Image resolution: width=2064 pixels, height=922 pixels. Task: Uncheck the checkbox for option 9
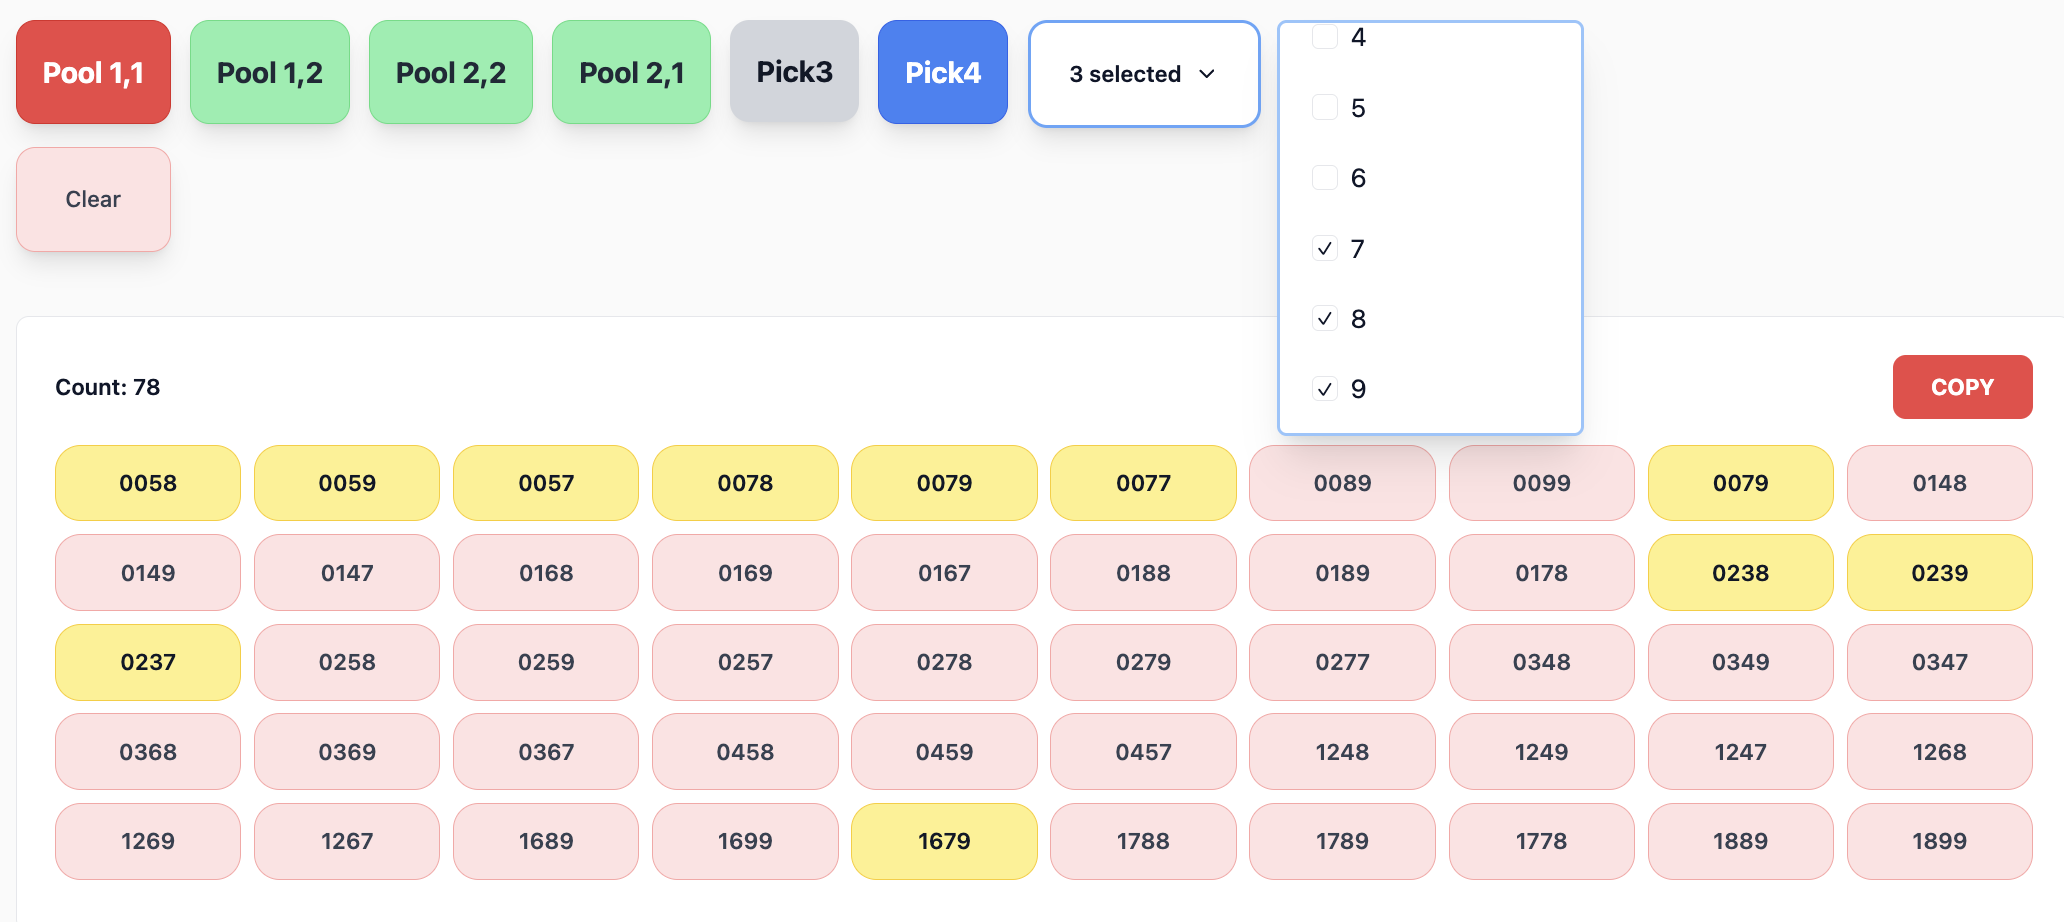pyautogui.click(x=1325, y=389)
